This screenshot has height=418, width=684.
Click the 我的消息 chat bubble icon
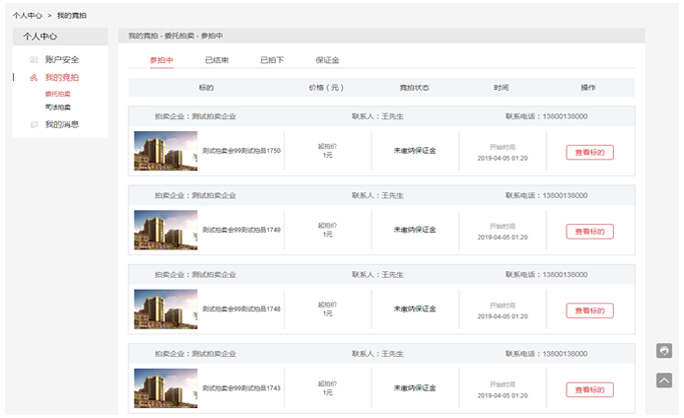coord(35,125)
